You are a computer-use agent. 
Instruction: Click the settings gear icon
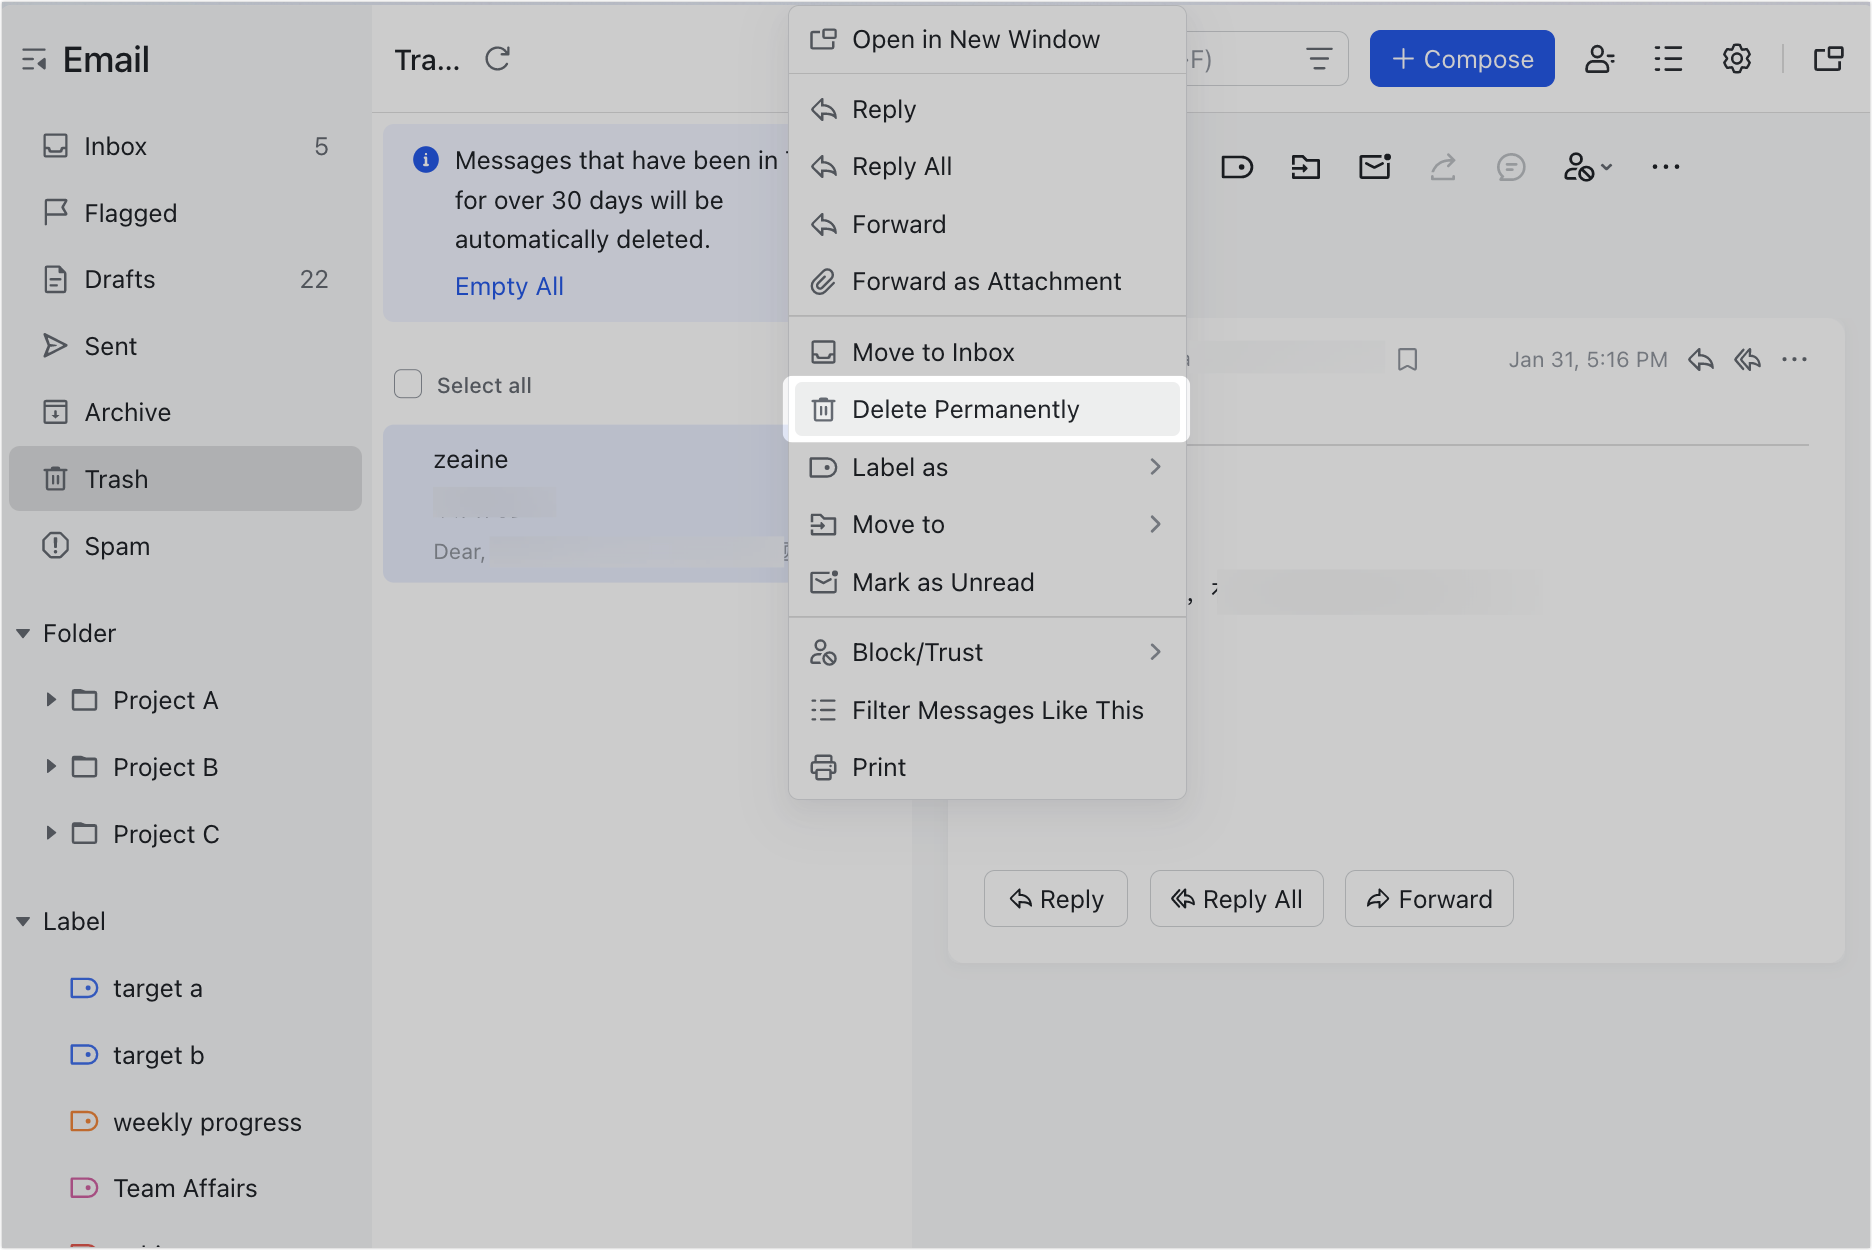coord(1737,59)
